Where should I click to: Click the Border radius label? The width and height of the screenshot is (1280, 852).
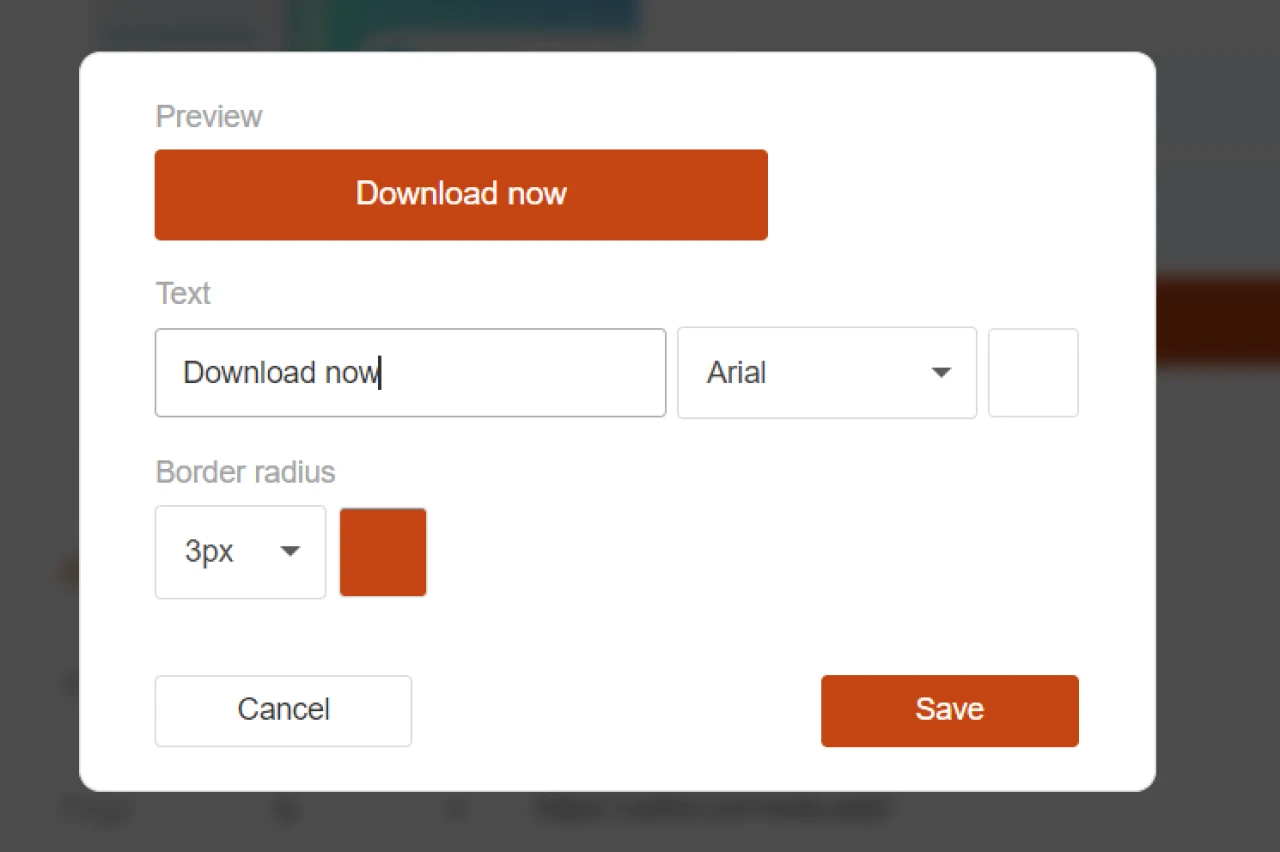click(245, 471)
